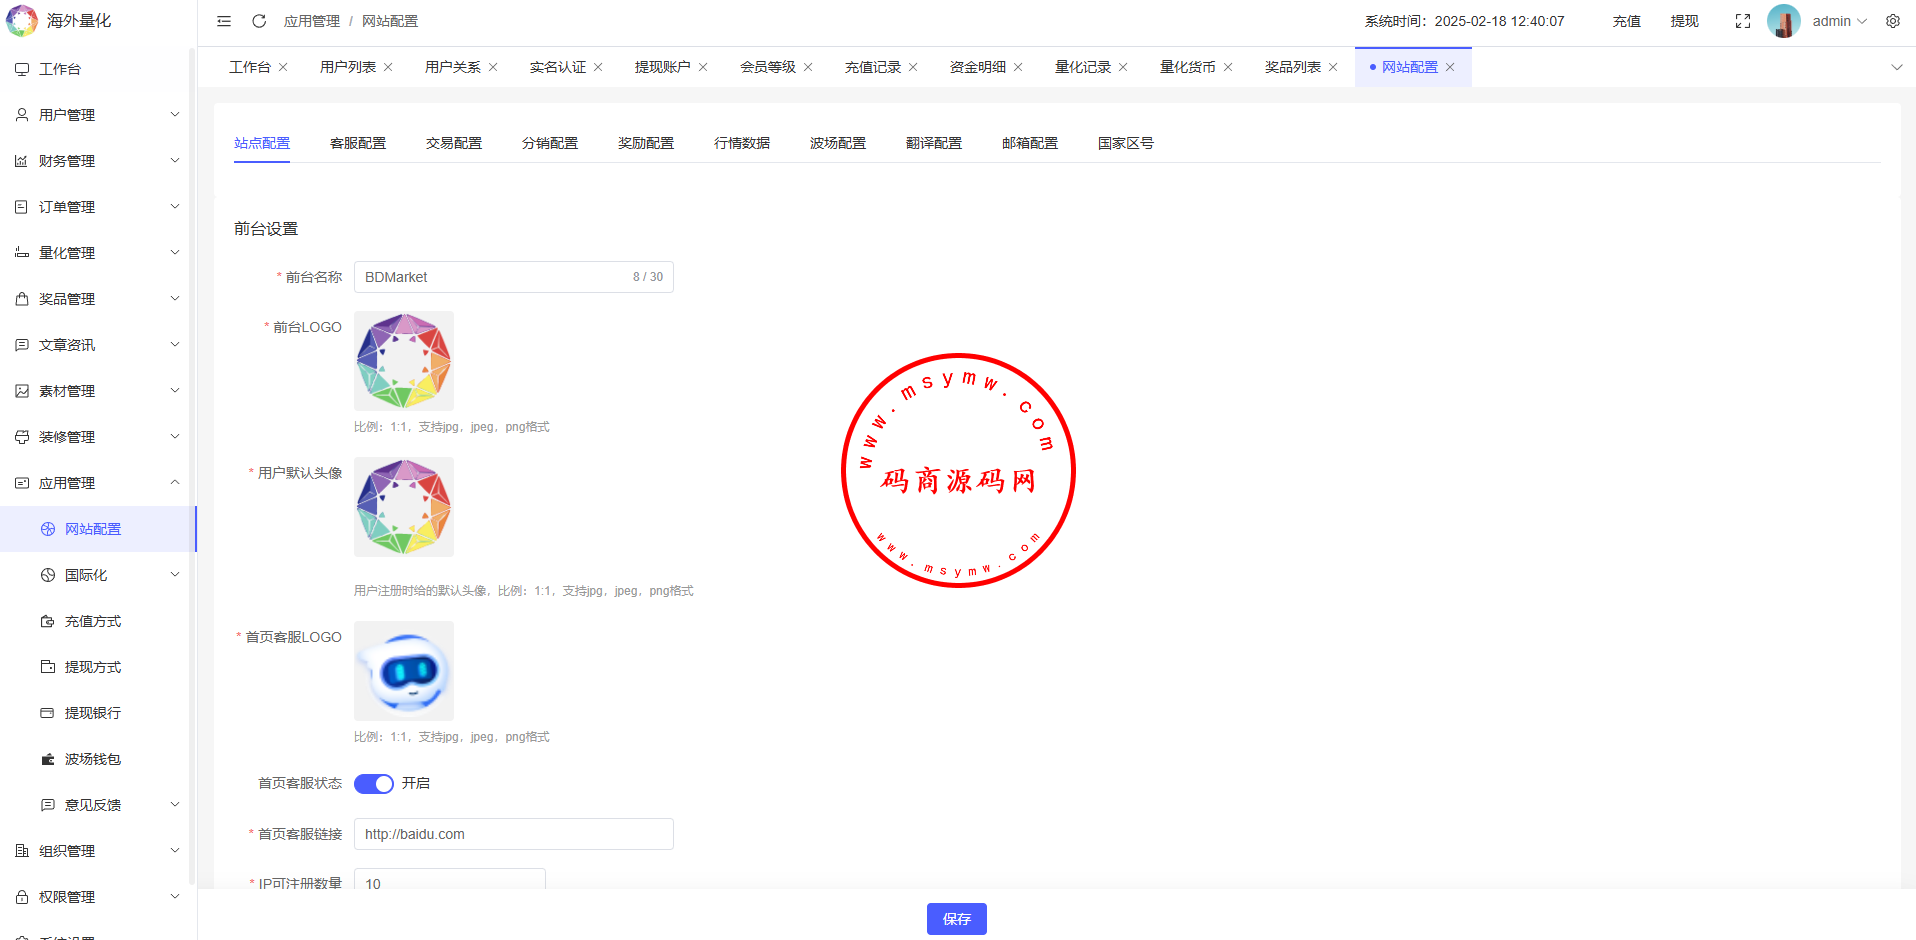The height and width of the screenshot is (940, 1916).
Task: Click the 国际化 globe icon
Action: (x=48, y=575)
